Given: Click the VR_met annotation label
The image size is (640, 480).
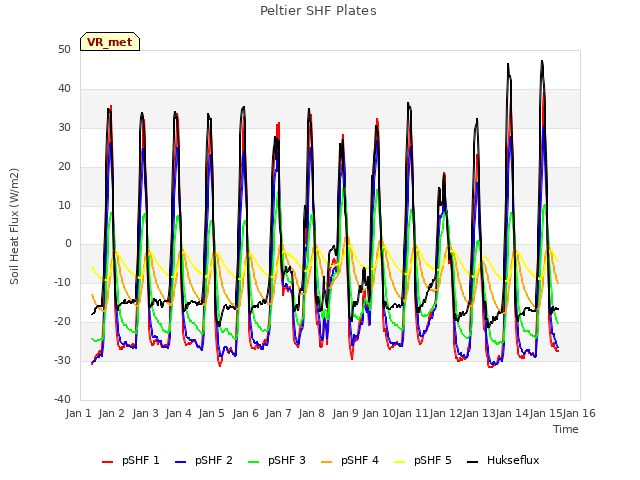Looking at the screenshot, I should 110,42.
